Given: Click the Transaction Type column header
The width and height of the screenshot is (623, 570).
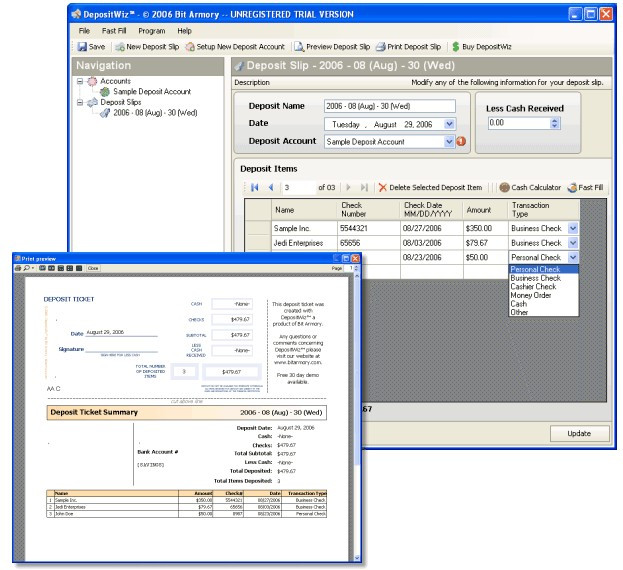Looking at the screenshot, I should point(544,210).
